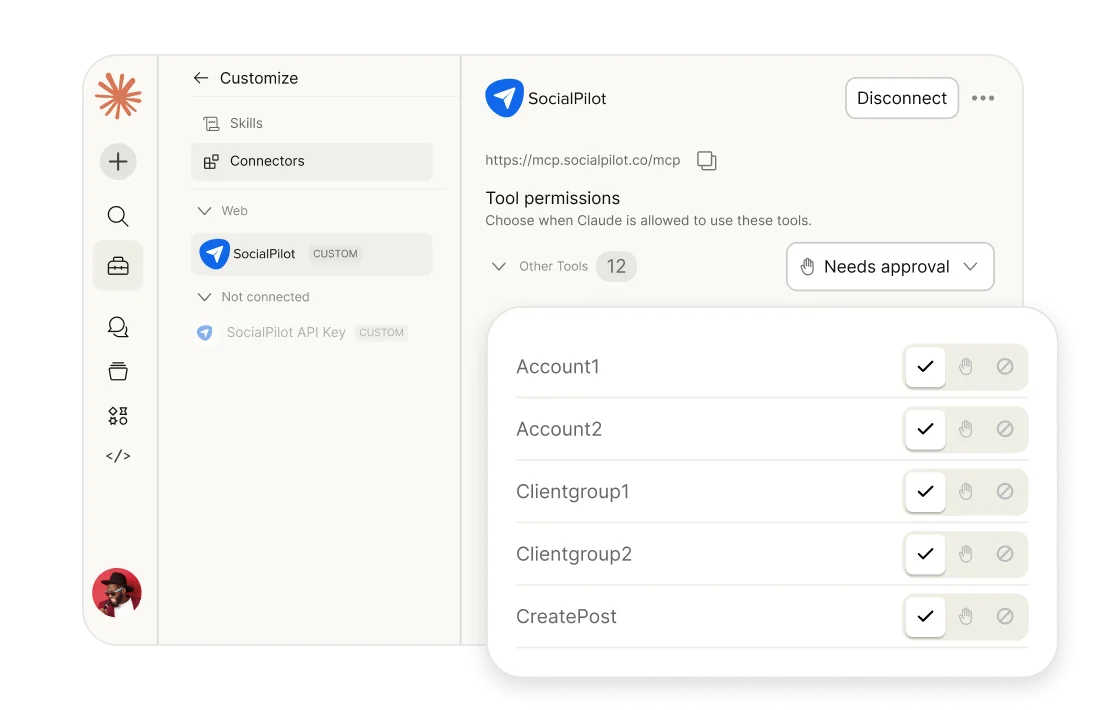1108x710 pixels.
Task: Click the Claude starburst logo
Action: click(117, 96)
